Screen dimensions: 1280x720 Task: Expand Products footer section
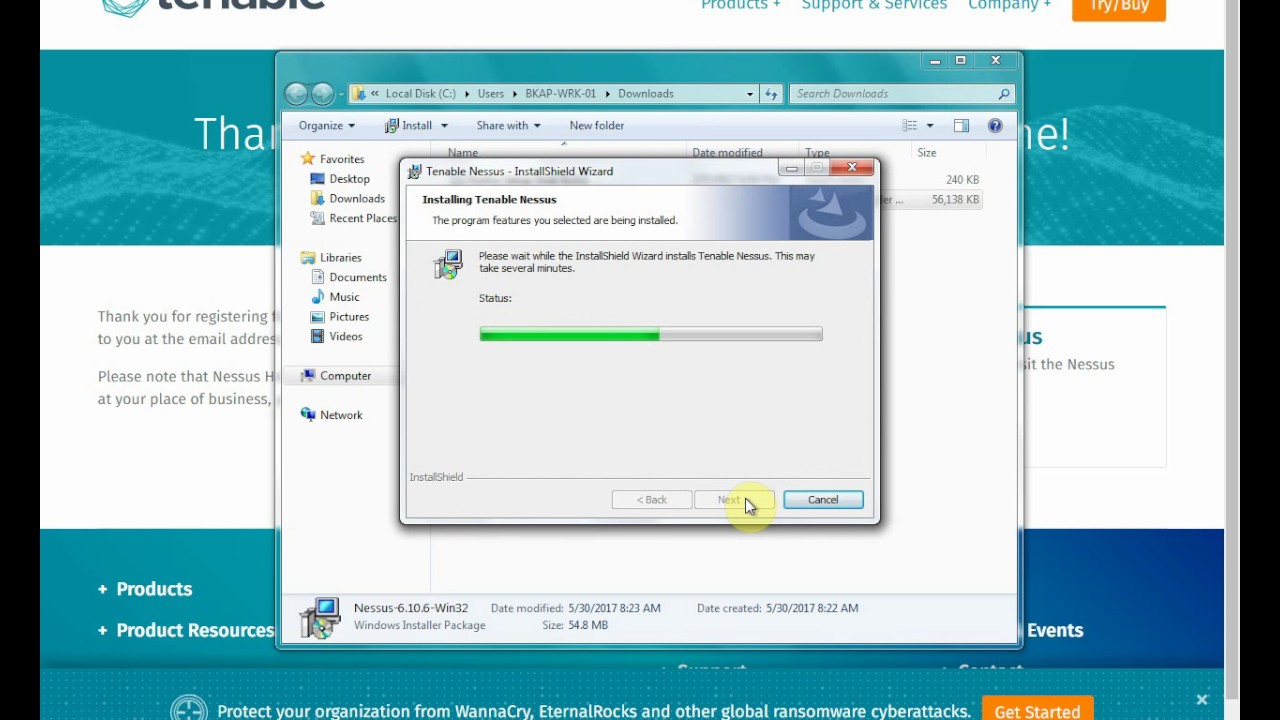click(145, 589)
